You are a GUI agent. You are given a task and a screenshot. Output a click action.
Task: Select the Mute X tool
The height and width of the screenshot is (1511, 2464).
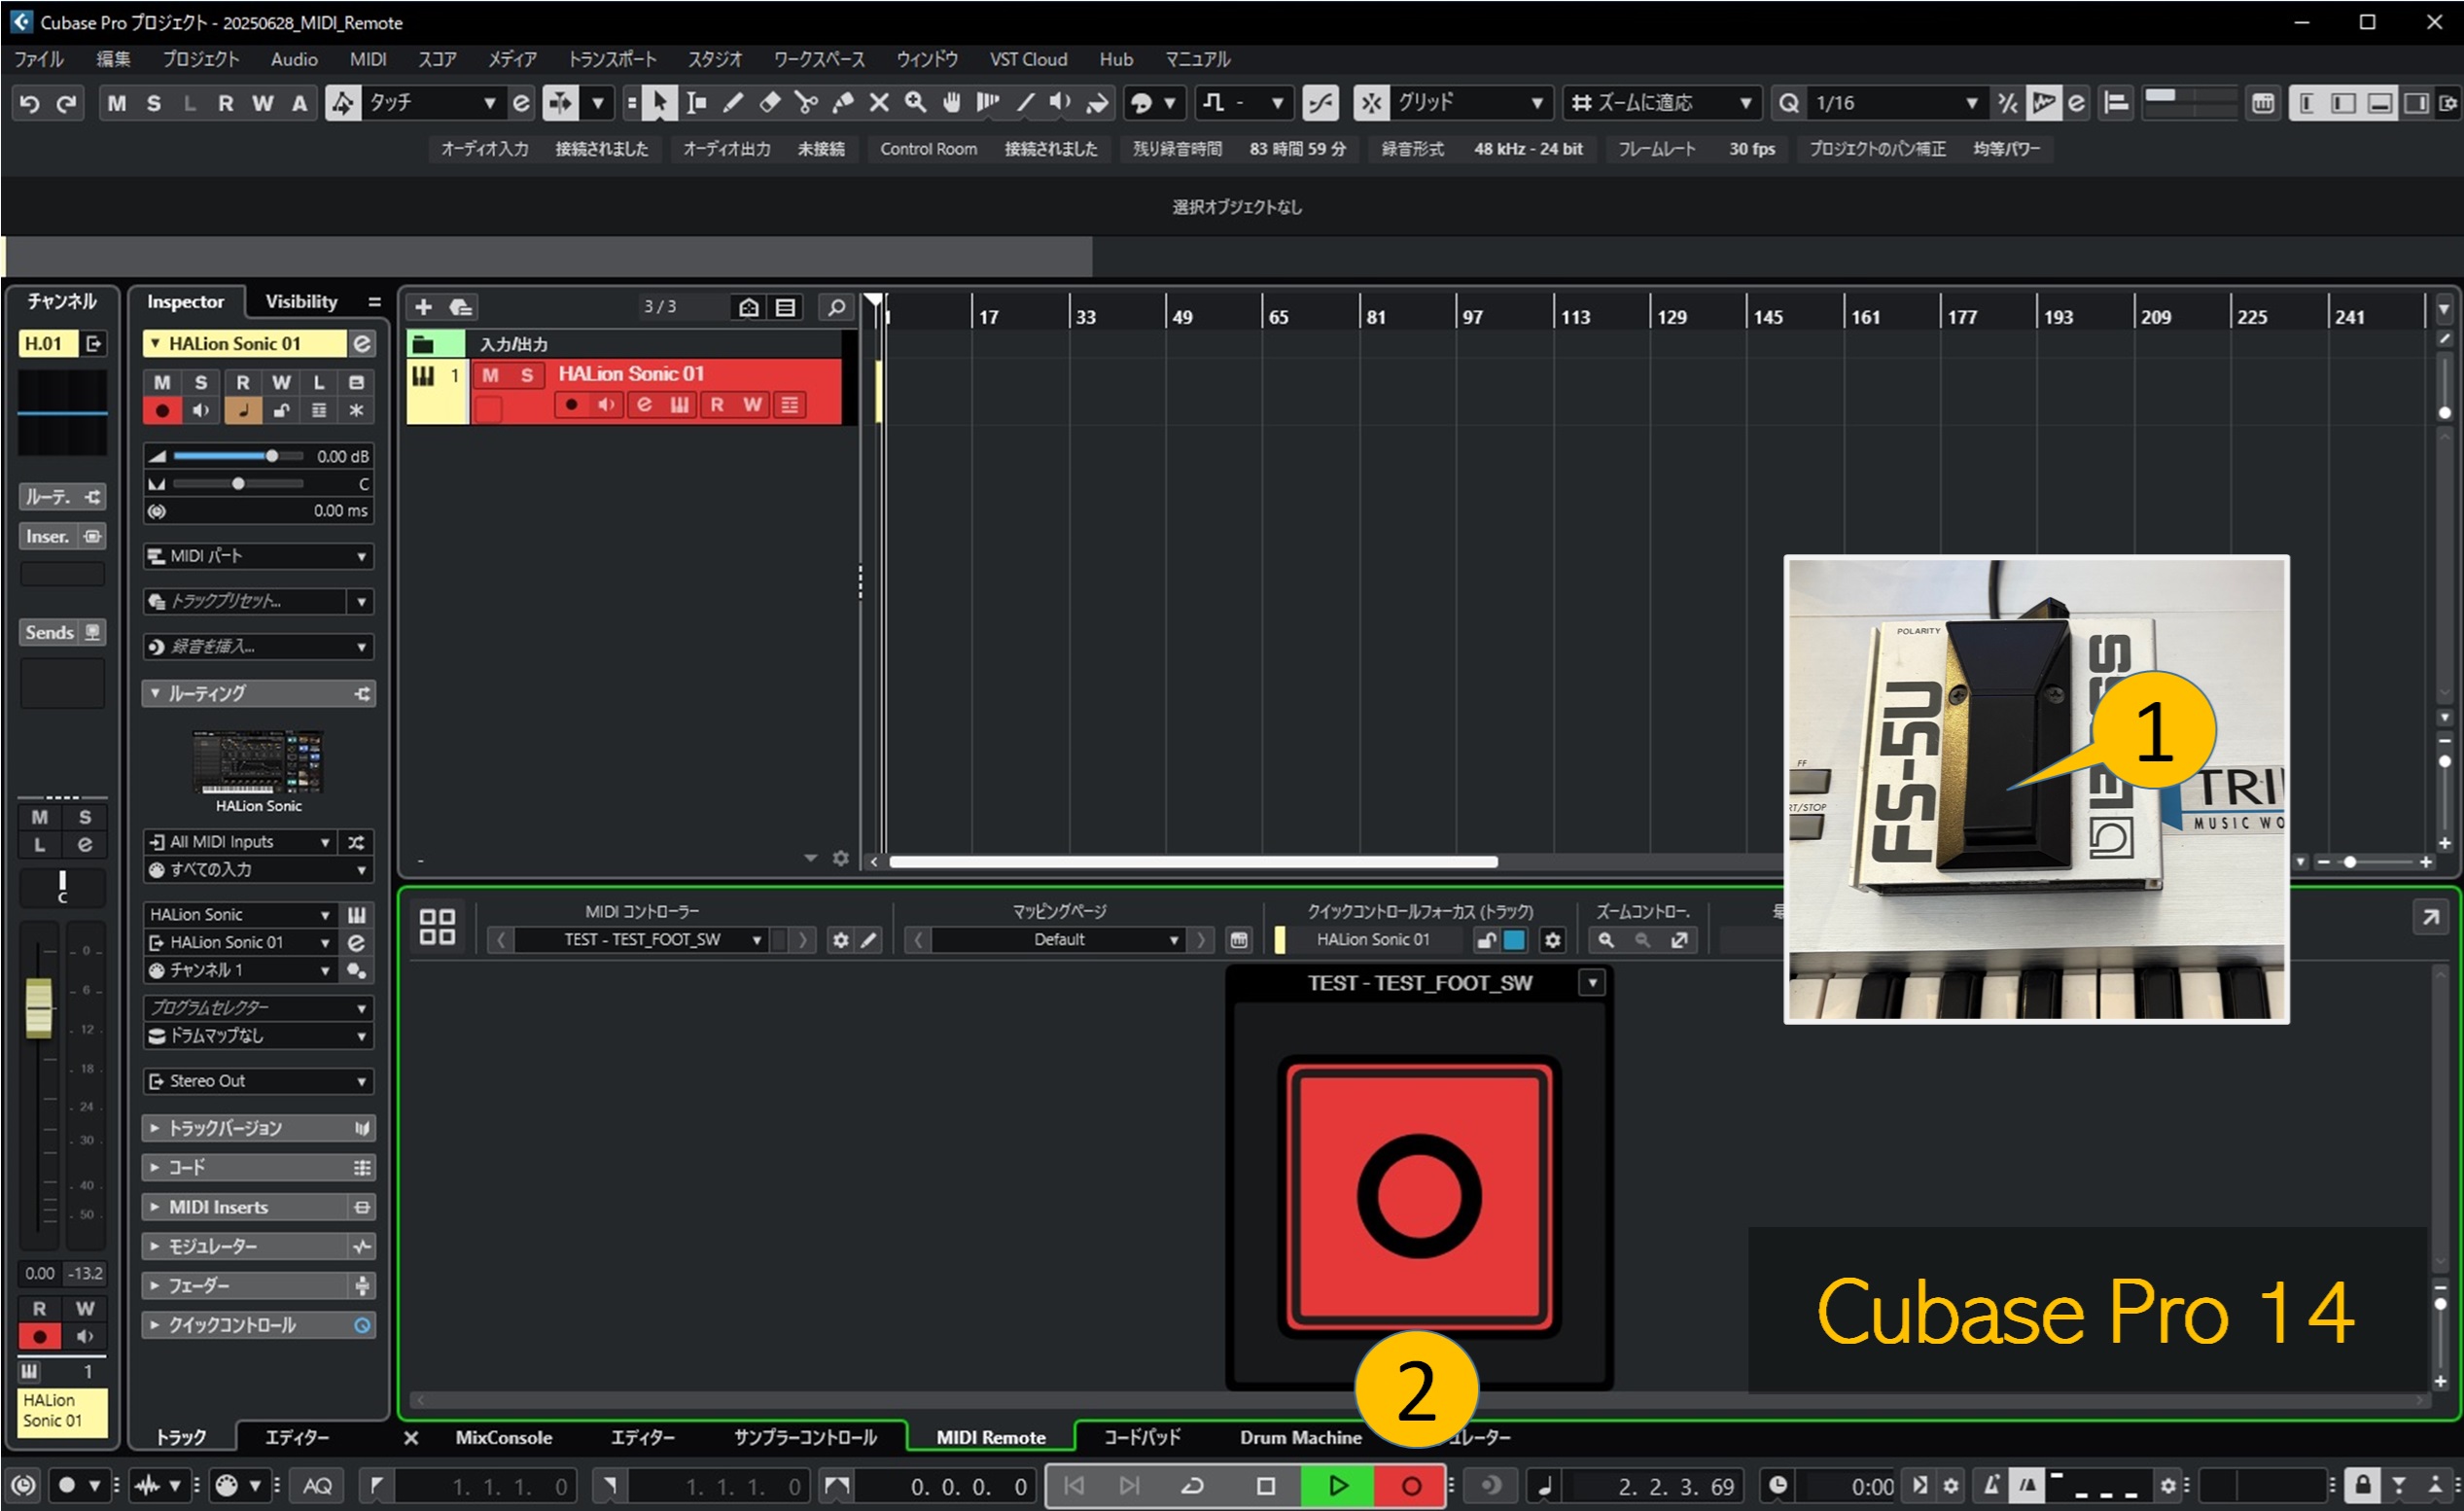click(x=879, y=103)
